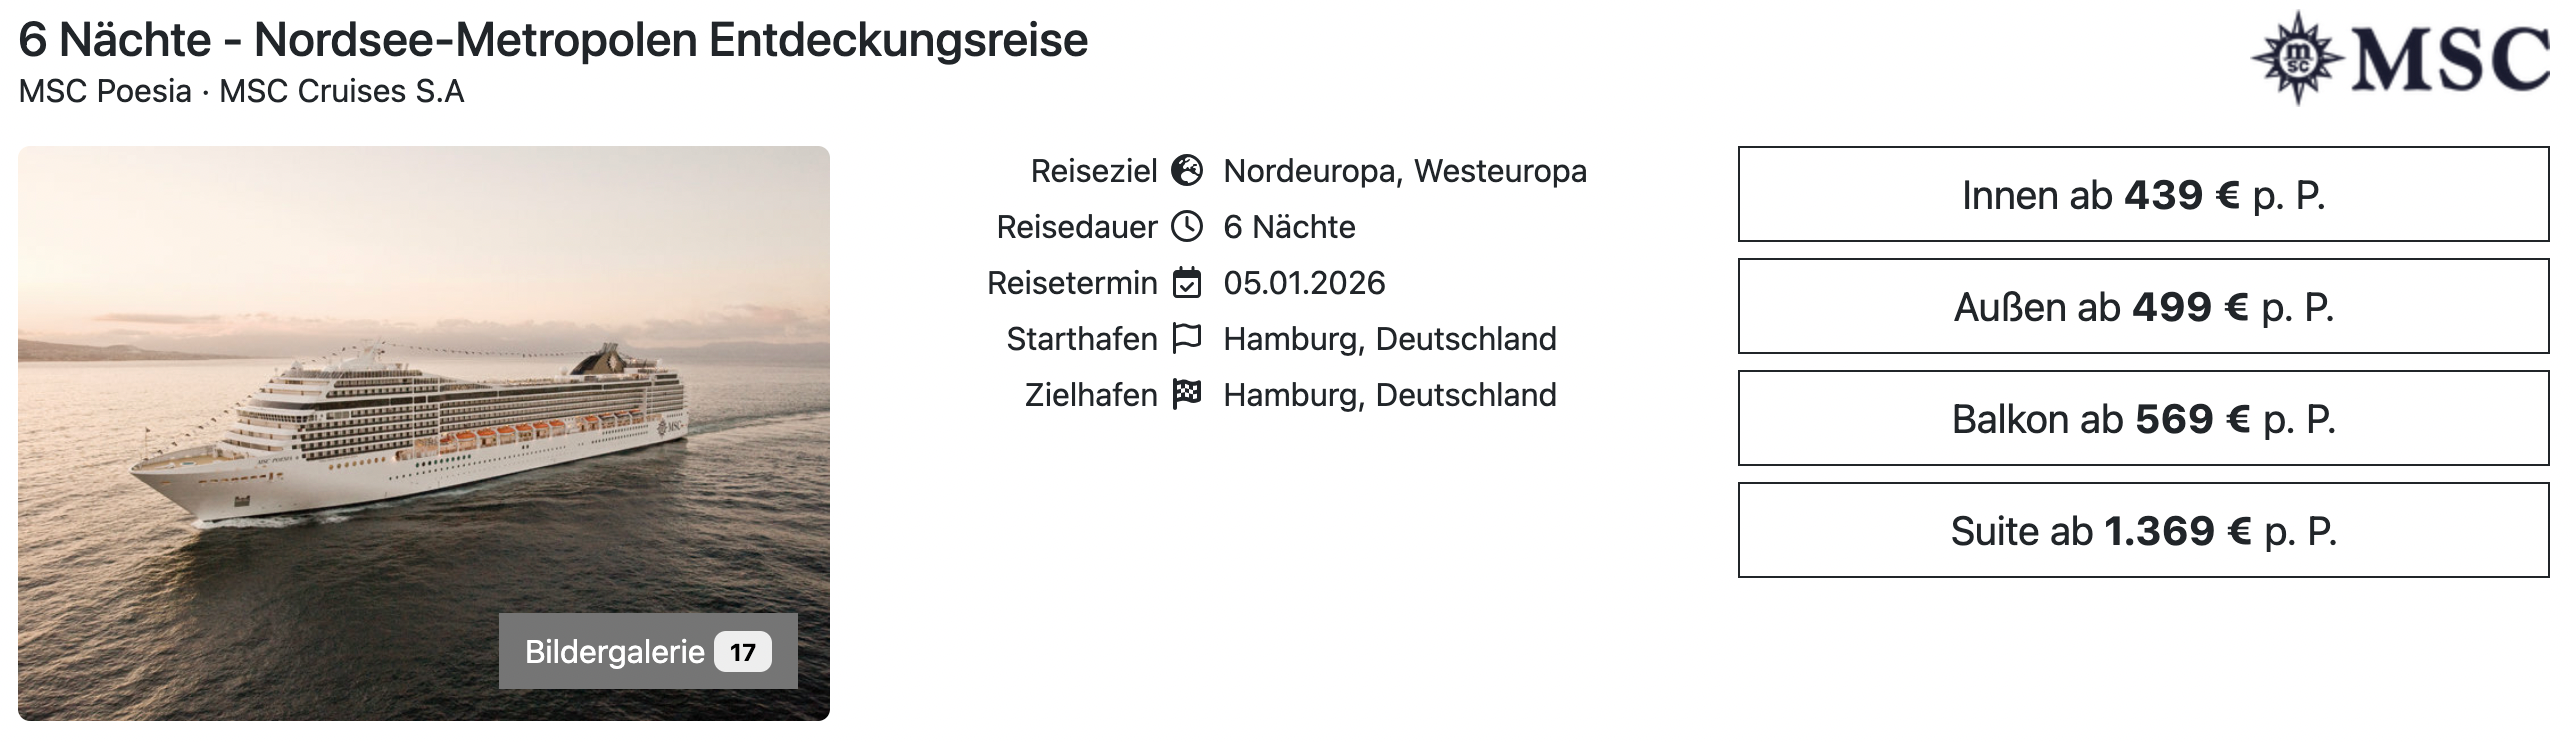Click the image count badge 17
Screen dimensions: 2570x742
click(742, 653)
